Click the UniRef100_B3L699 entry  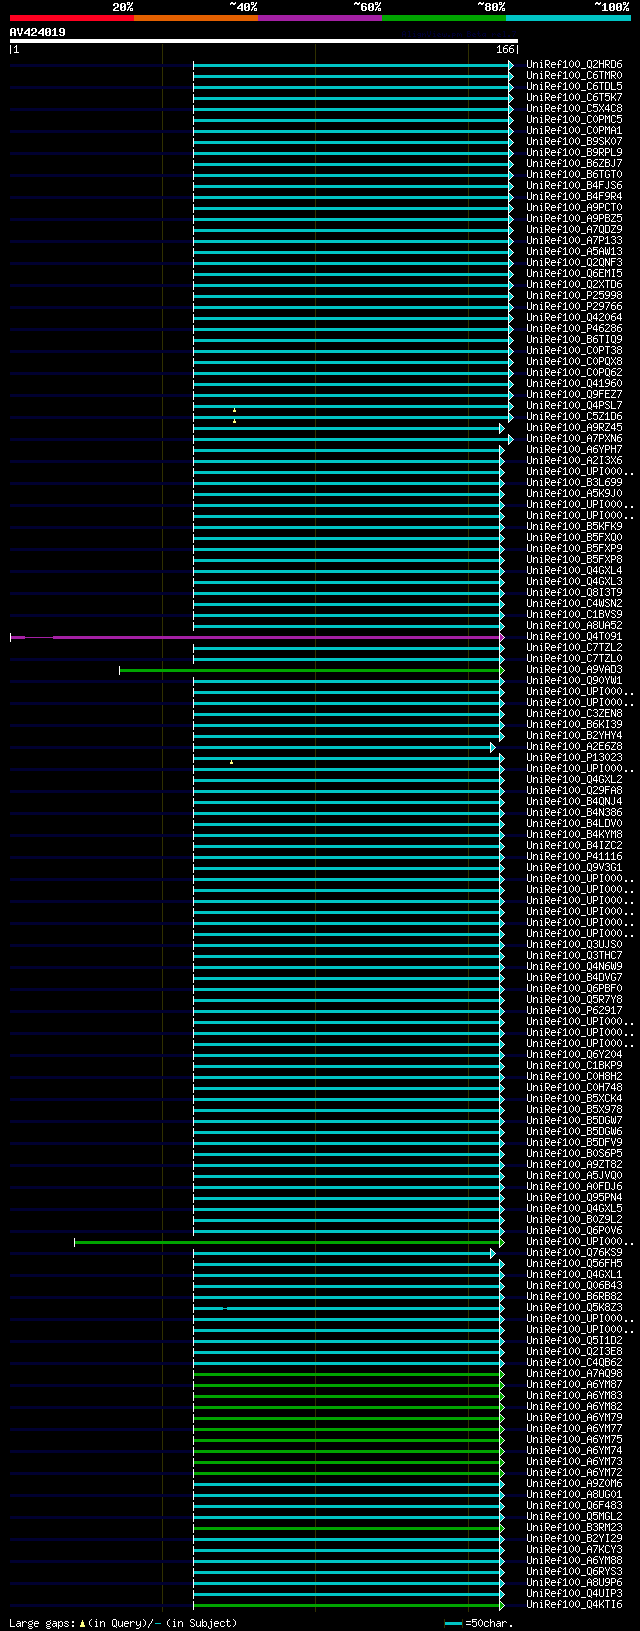click(574, 483)
